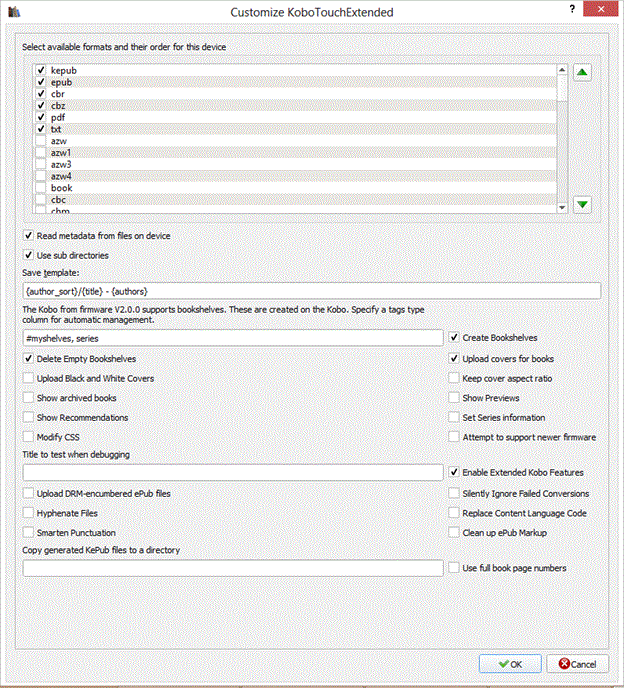Enable Hyphenate Files option

(x=29, y=513)
